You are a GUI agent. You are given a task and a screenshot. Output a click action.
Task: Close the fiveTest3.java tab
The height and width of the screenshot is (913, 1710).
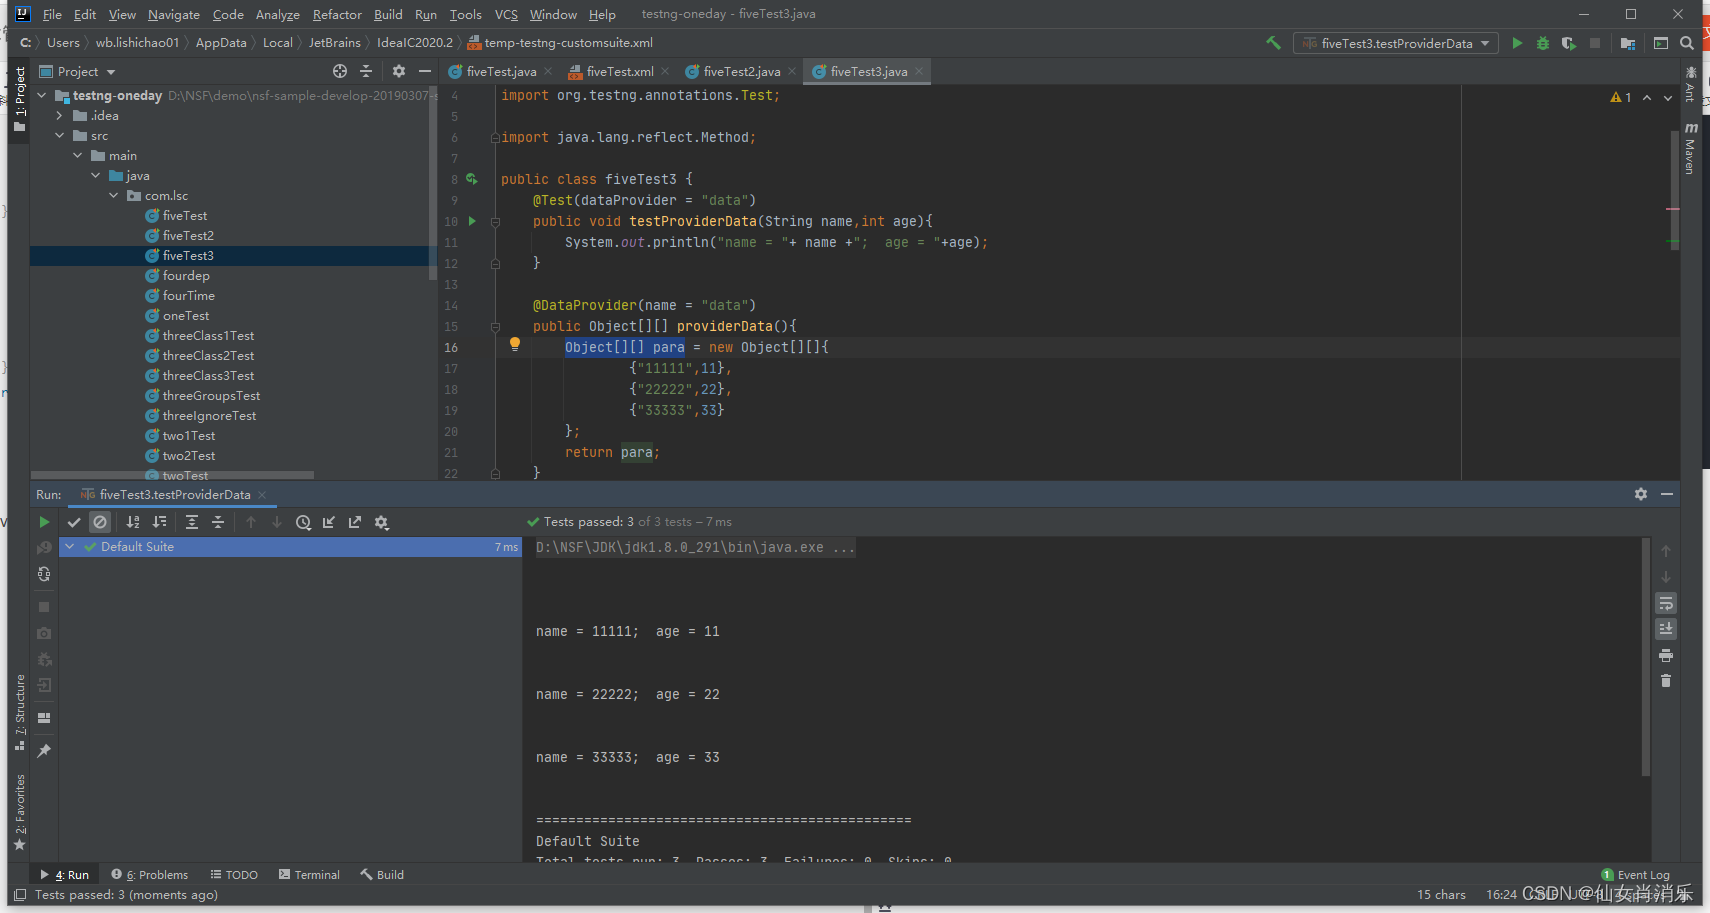coord(919,71)
